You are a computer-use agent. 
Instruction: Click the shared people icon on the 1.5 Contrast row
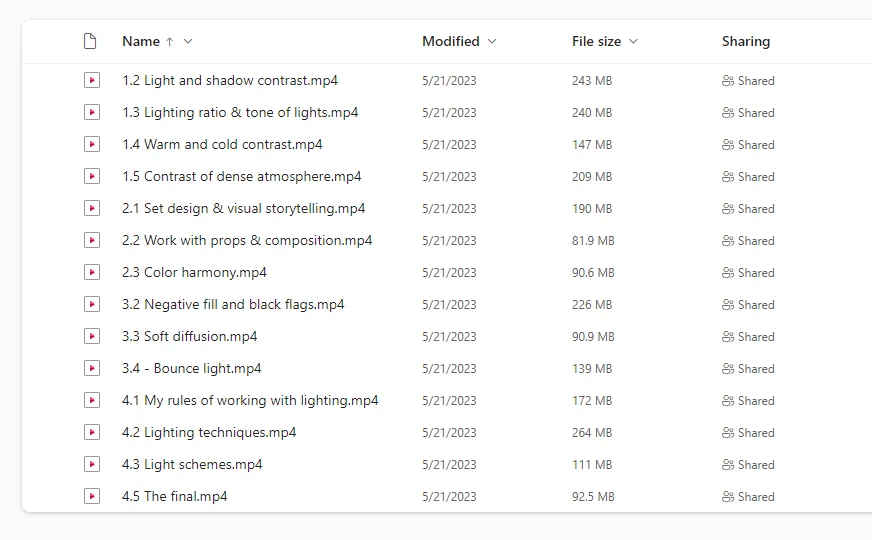click(728, 177)
